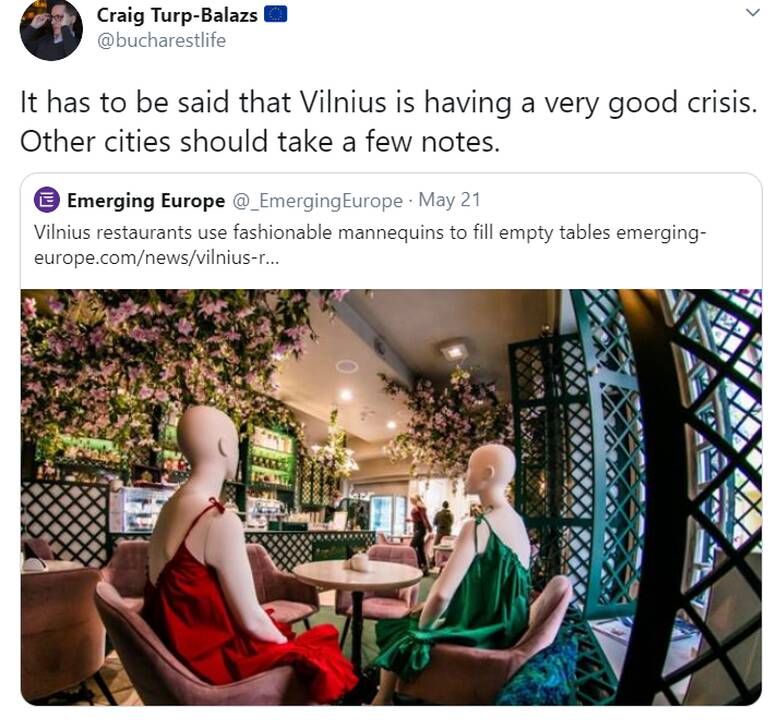Screen dimensions: 777x720
Task: Click the EU flag emoji badge
Action: [x=276, y=14]
